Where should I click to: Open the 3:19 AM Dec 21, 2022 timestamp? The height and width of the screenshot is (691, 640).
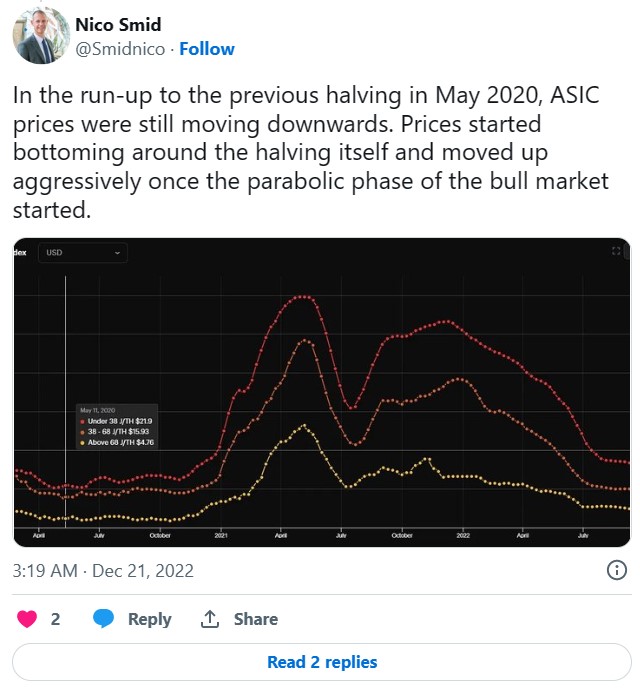tap(103, 571)
